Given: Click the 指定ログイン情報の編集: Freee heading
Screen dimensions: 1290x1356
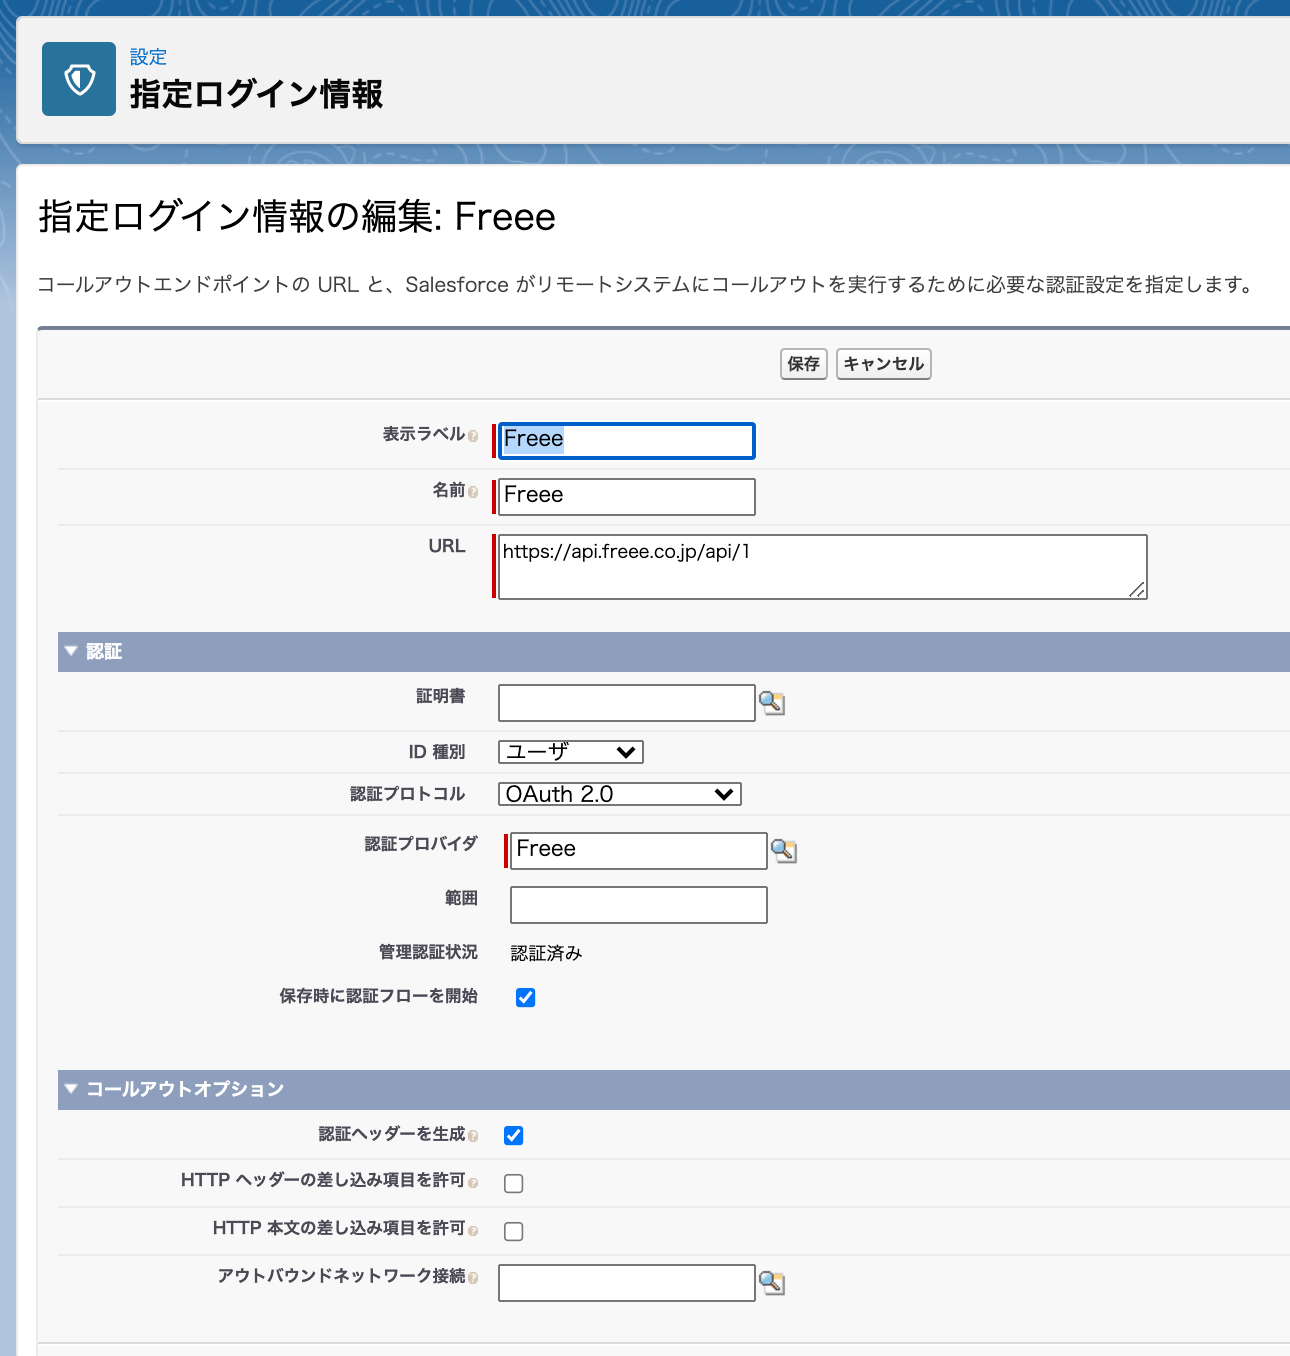Looking at the screenshot, I should [x=297, y=216].
